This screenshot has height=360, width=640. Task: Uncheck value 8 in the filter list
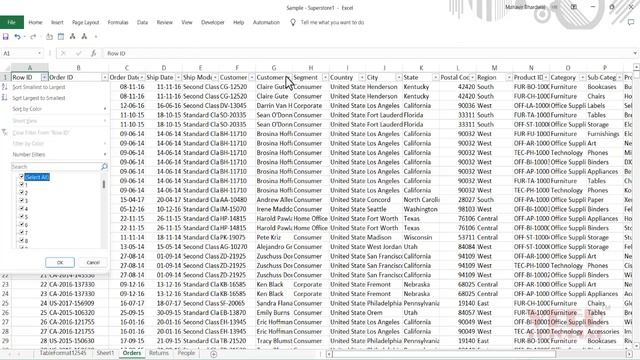(x=22, y=240)
